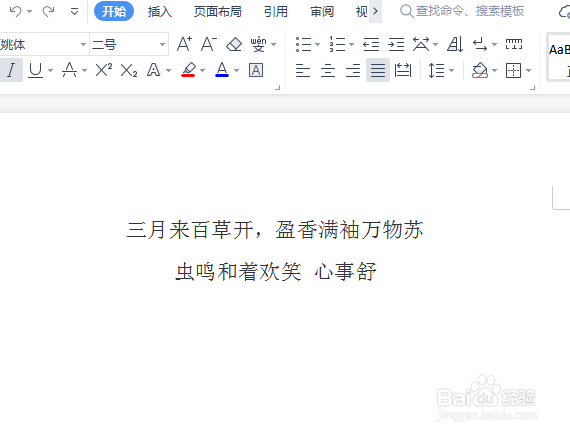Open the font color dropdown arrow
Screen dimensions: 570x436
click(237, 71)
